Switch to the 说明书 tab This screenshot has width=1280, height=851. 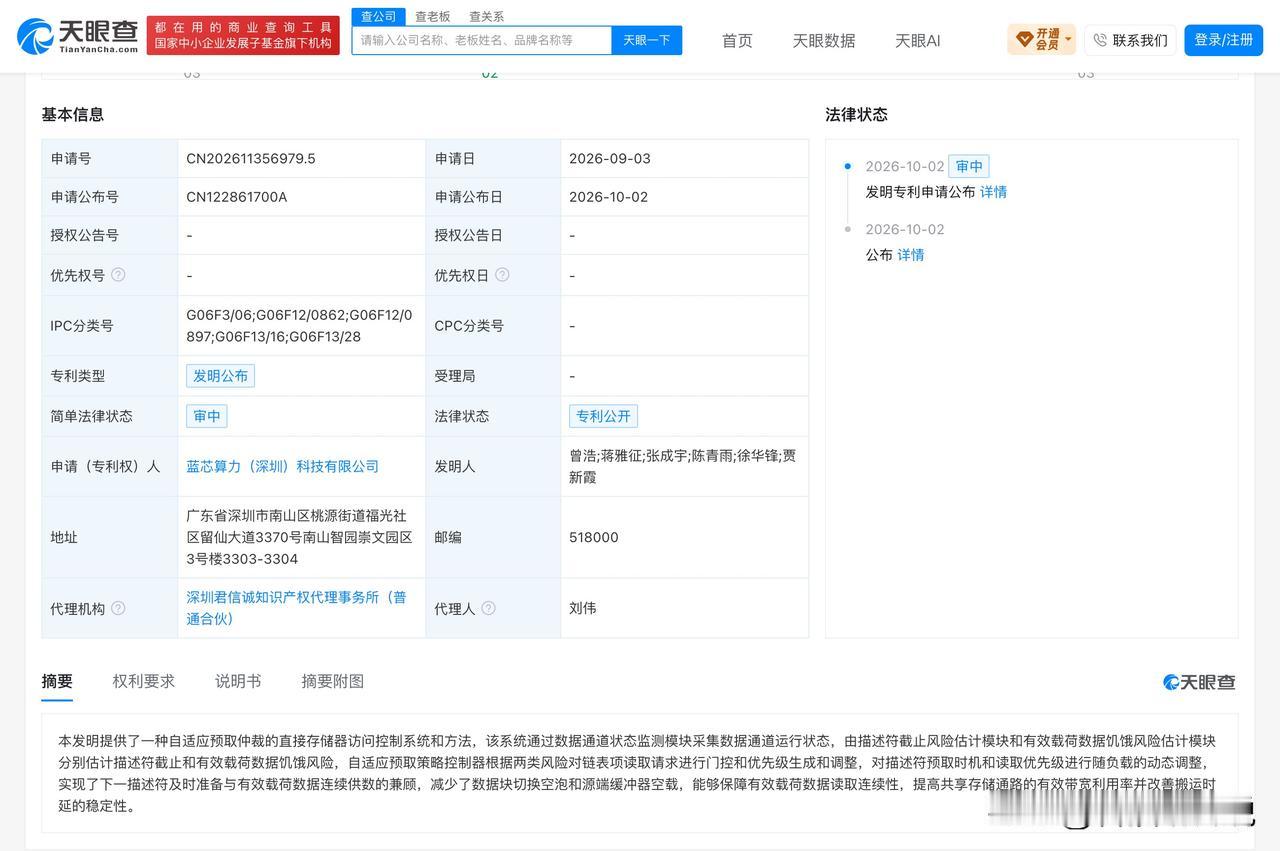point(238,681)
